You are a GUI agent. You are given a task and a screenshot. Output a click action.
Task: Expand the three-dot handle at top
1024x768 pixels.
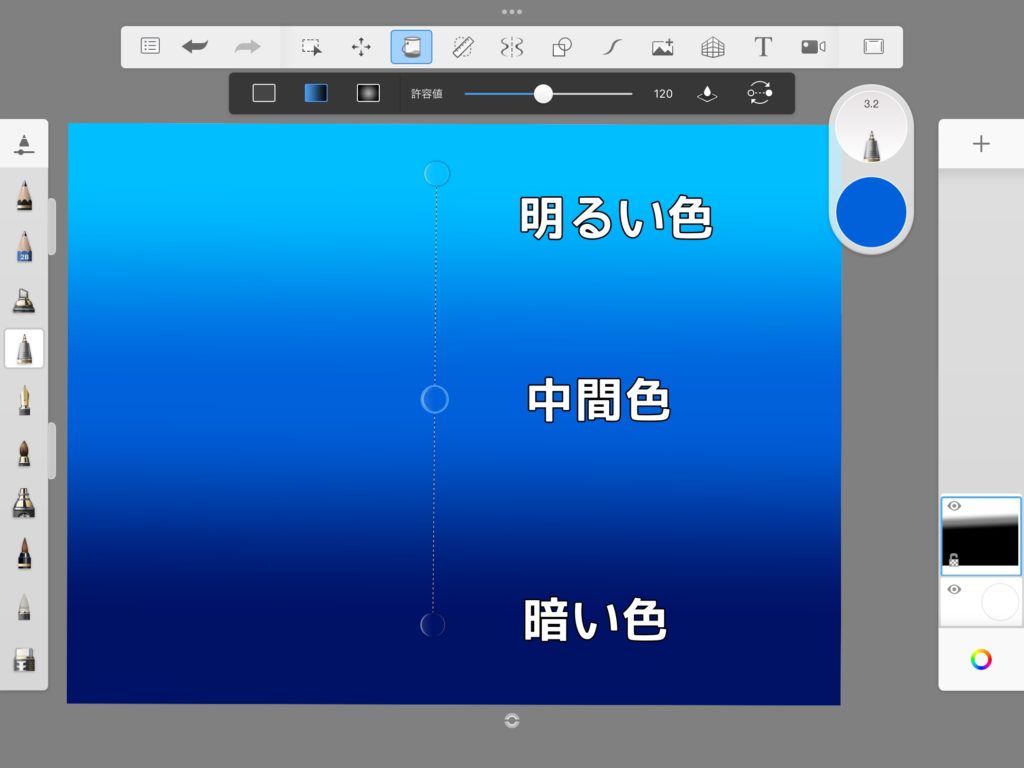coord(511,12)
